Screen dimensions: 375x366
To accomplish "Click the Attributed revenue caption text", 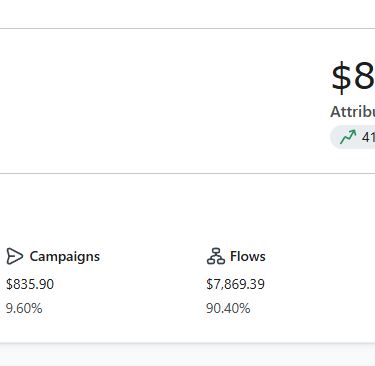I will (x=352, y=112).
